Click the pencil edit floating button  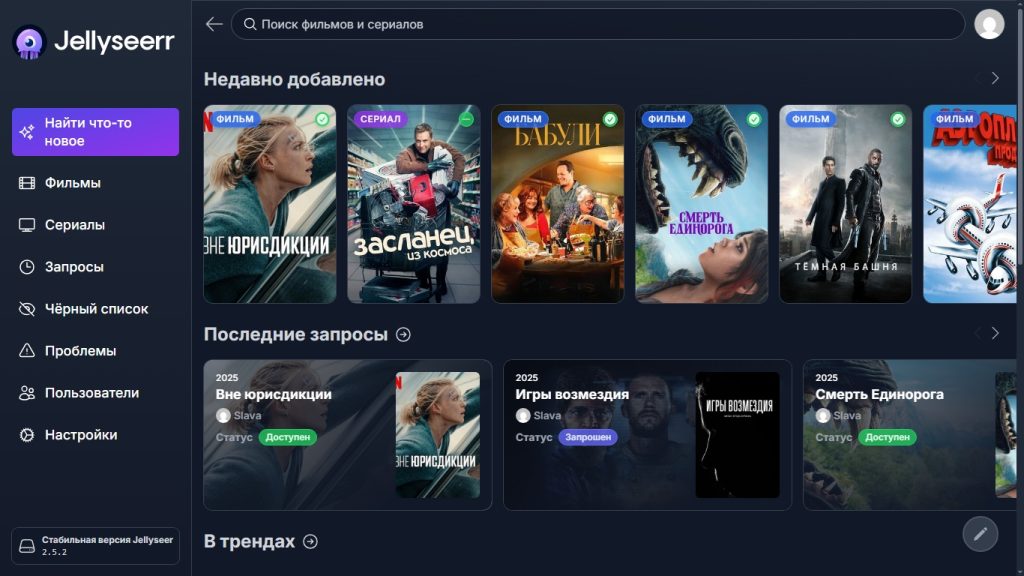coord(980,534)
